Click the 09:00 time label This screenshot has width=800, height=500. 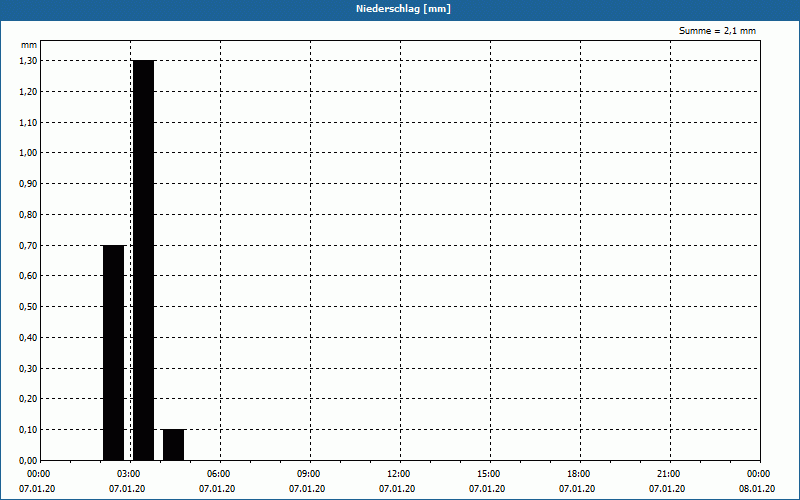309,474
